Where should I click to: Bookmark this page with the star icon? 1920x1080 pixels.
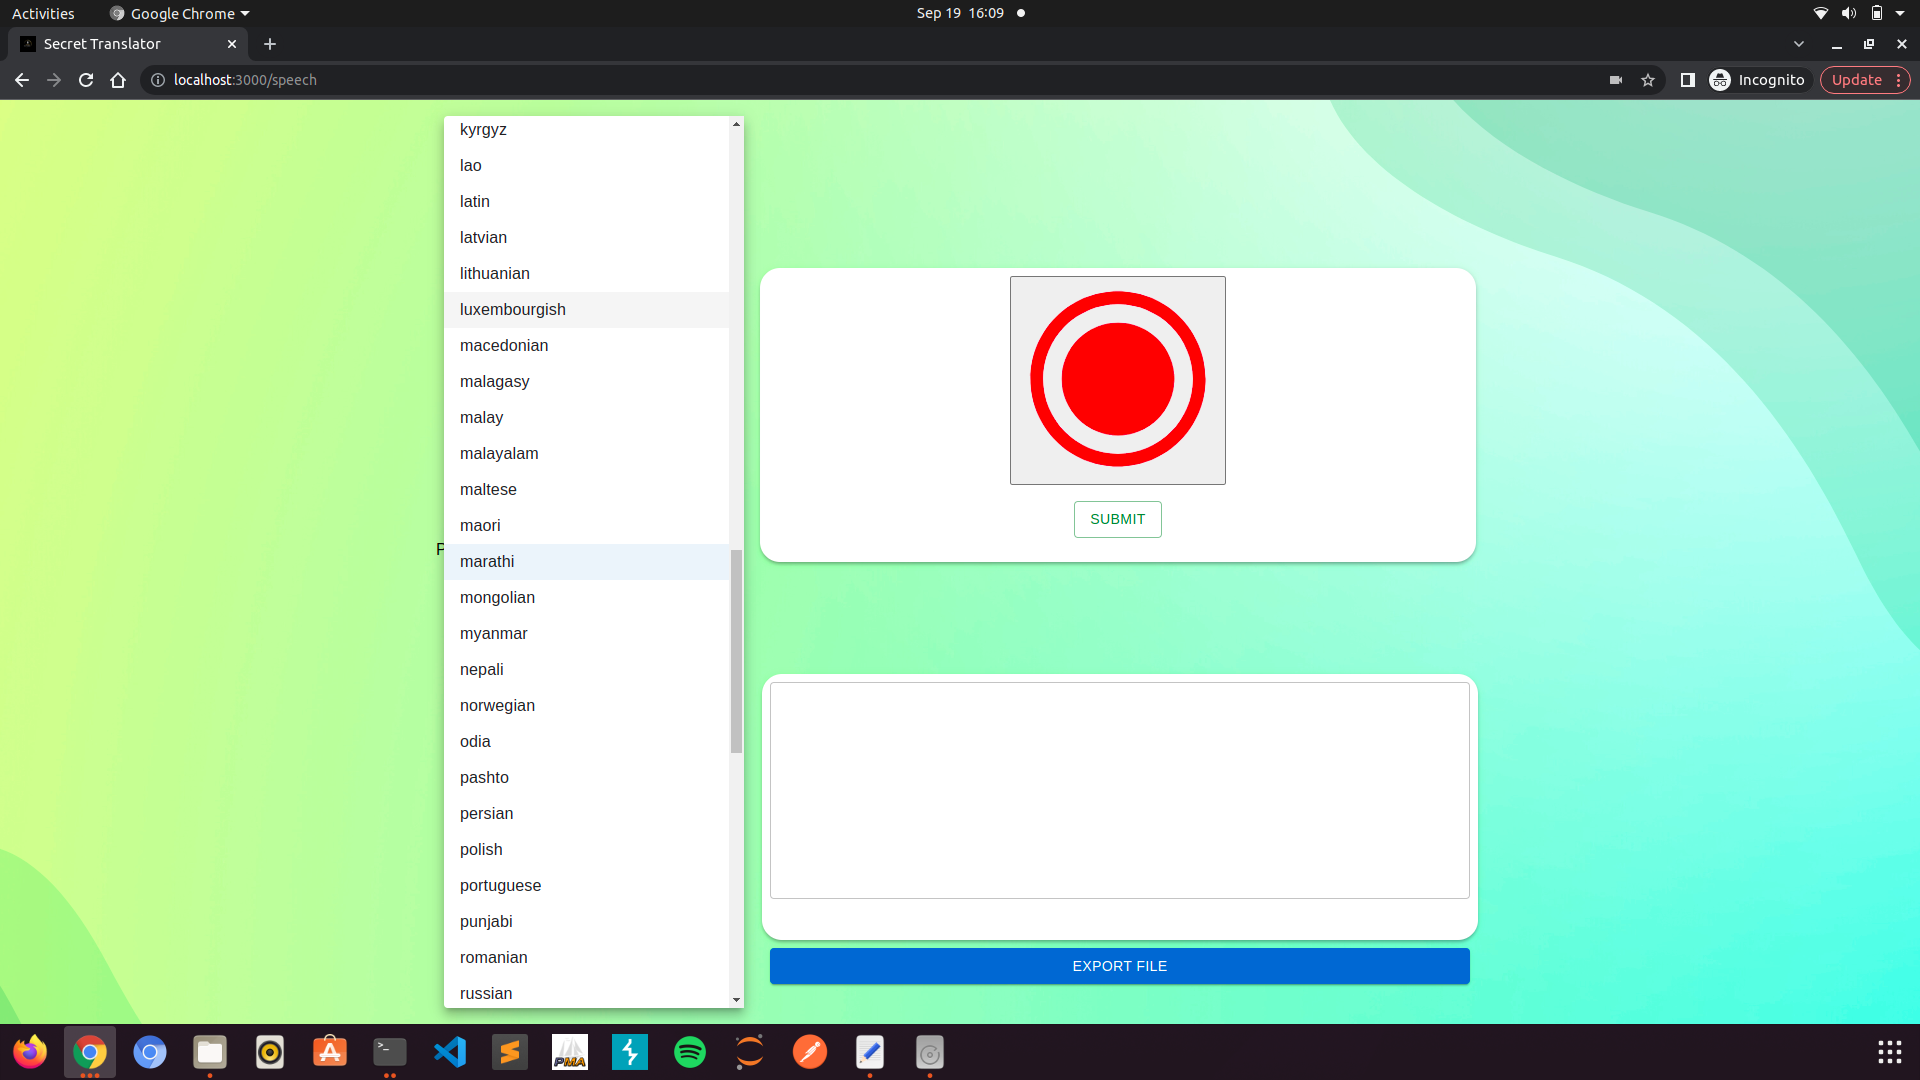click(1648, 80)
